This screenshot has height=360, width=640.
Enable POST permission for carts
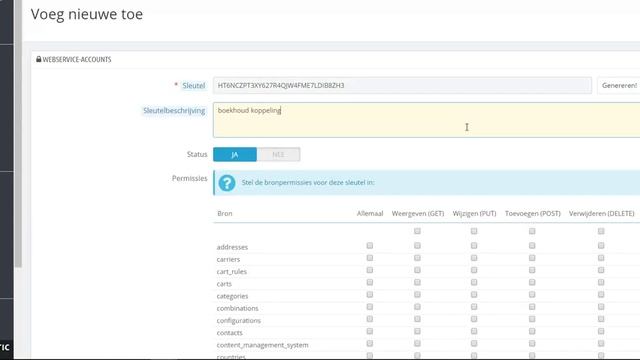pos(532,282)
